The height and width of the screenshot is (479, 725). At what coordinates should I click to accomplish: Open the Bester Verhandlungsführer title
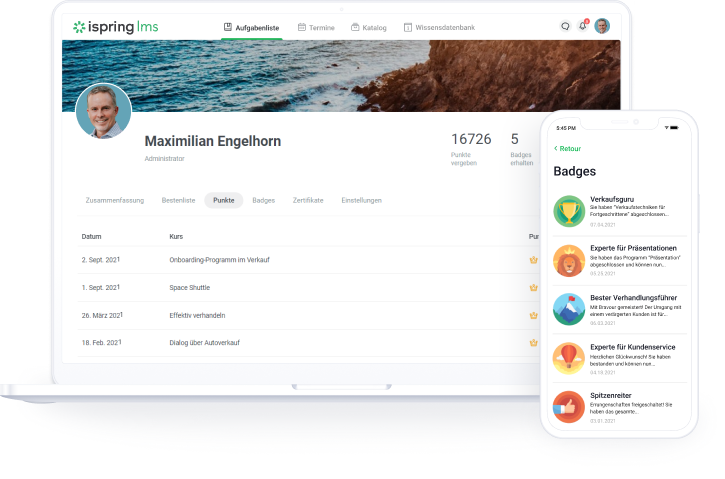pos(633,298)
